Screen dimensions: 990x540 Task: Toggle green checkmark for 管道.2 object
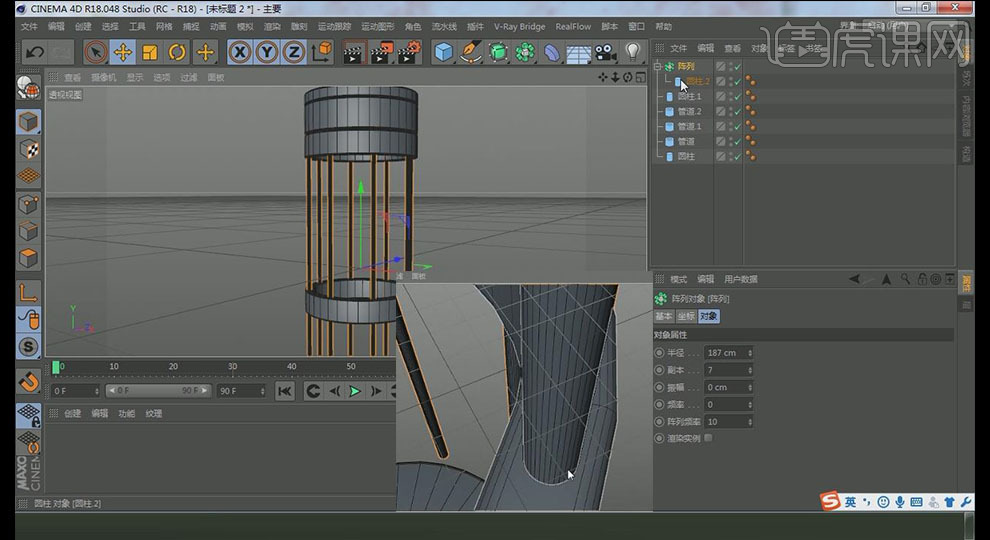(737, 112)
